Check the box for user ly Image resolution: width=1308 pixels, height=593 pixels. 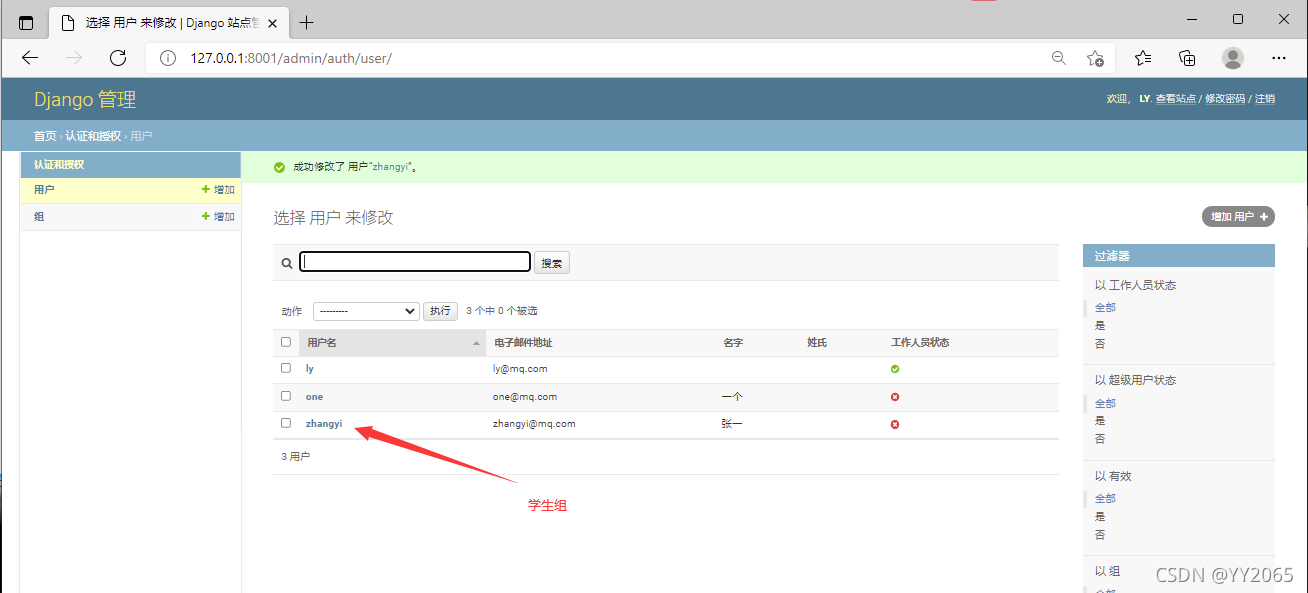(x=286, y=368)
